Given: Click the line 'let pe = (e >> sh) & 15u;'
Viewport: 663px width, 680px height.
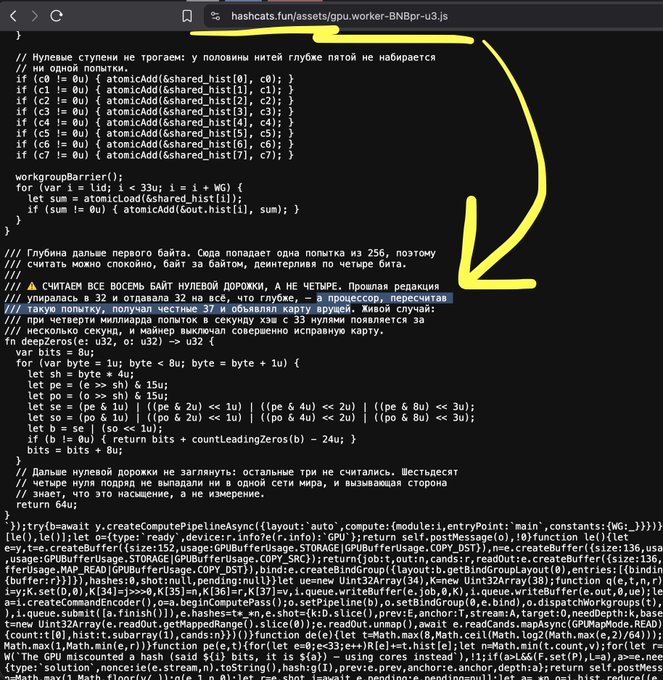Looking at the screenshot, I should click(x=98, y=385).
